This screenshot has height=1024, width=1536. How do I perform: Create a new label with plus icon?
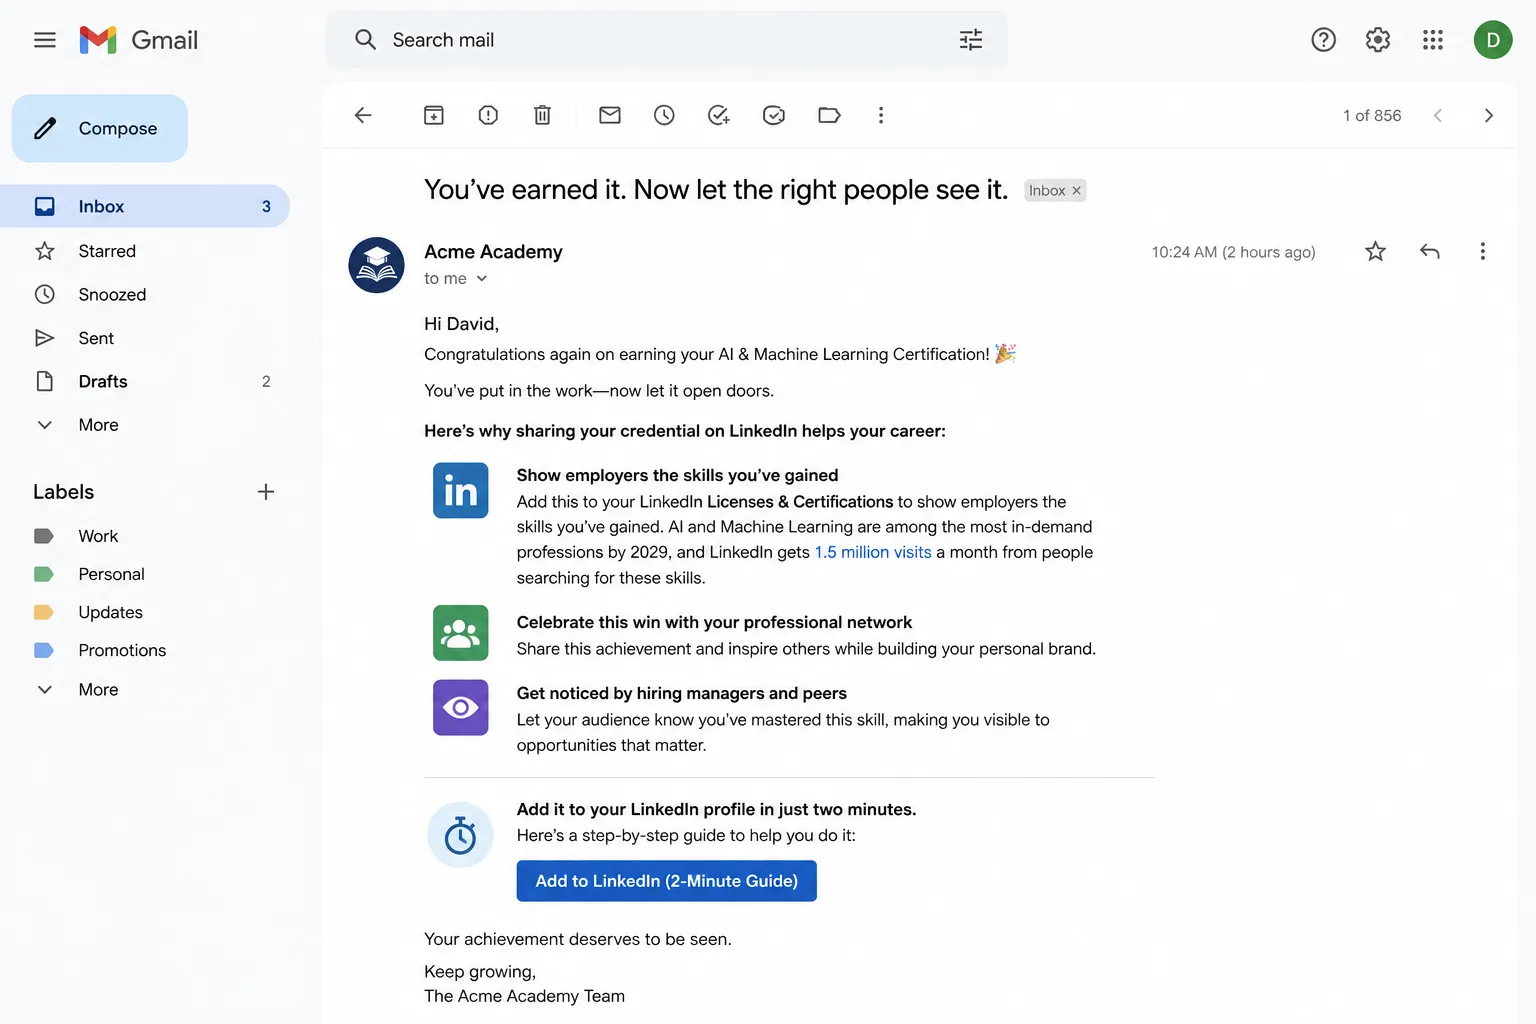click(x=266, y=492)
